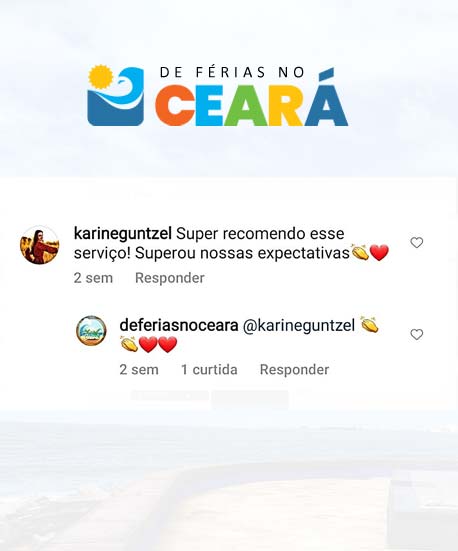Open karineguntzel's profile picture
The image size is (458, 551).
coord(39,245)
